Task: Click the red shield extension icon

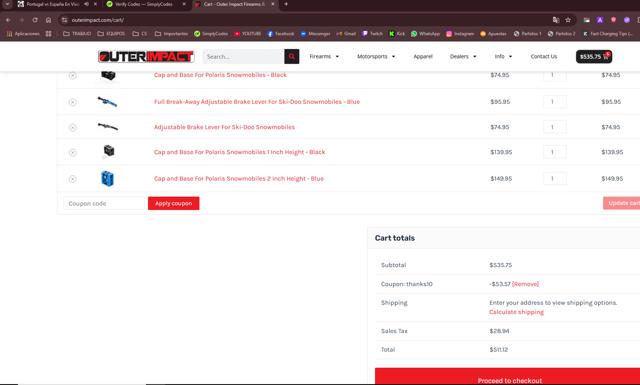Action: [613, 20]
